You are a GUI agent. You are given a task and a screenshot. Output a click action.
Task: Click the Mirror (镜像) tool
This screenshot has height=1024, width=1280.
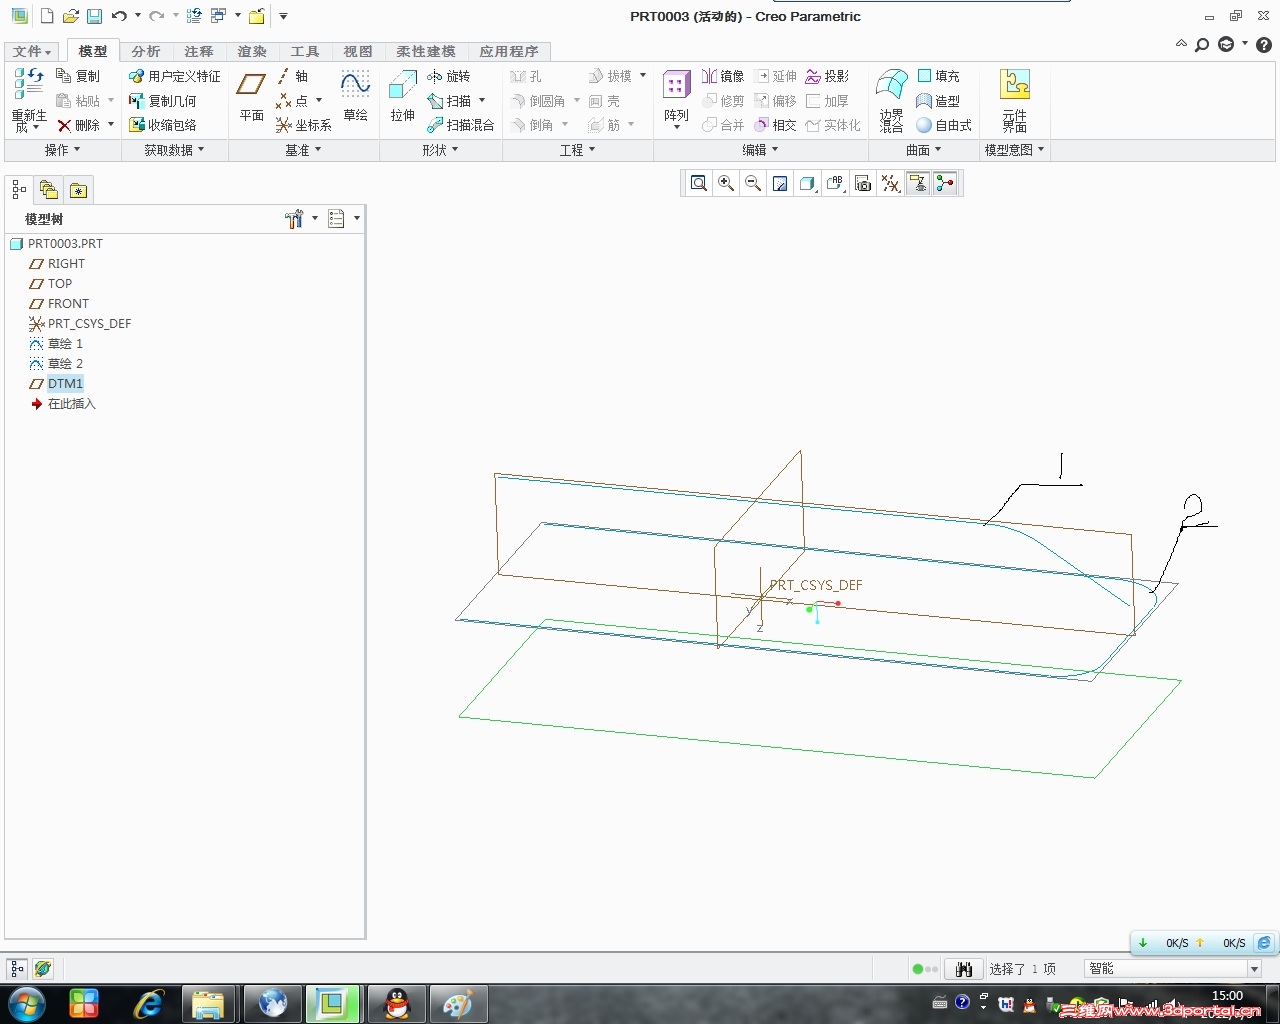[x=723, y=76]
